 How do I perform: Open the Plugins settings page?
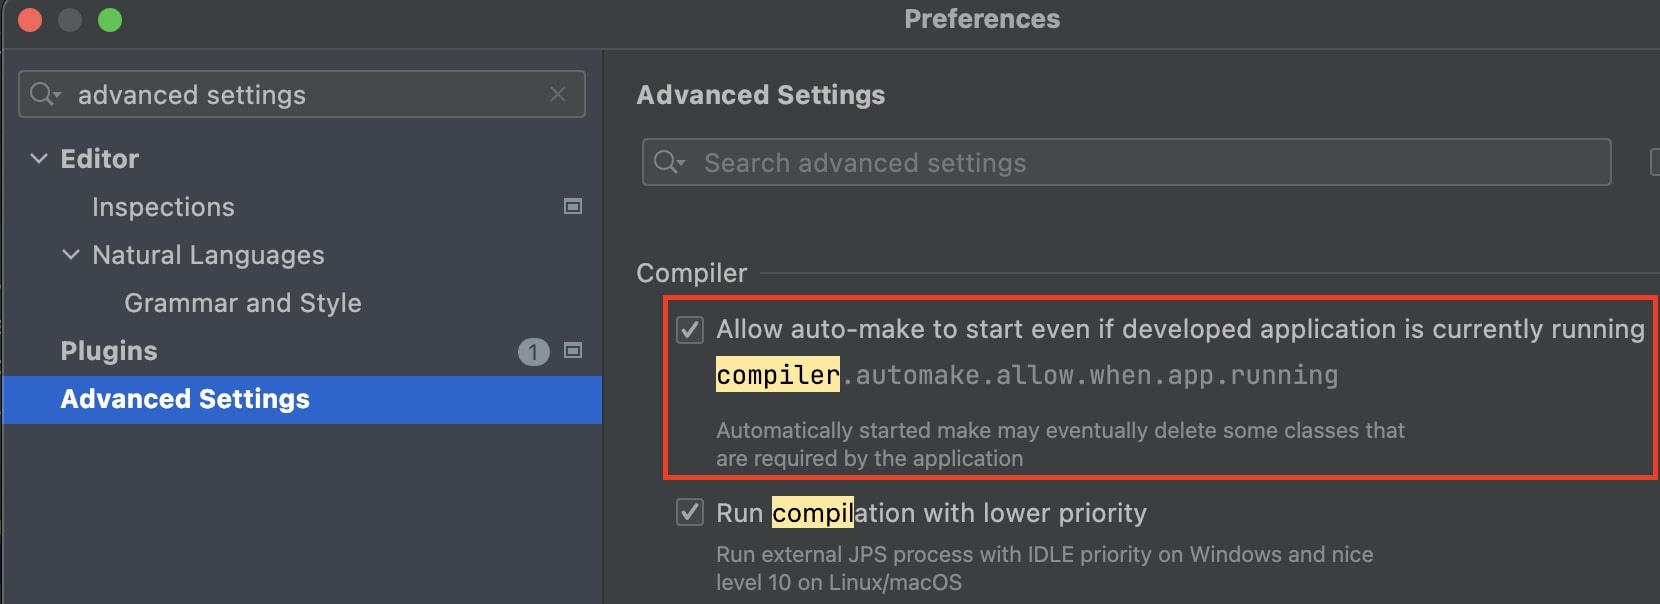click(x=109, y=351)
